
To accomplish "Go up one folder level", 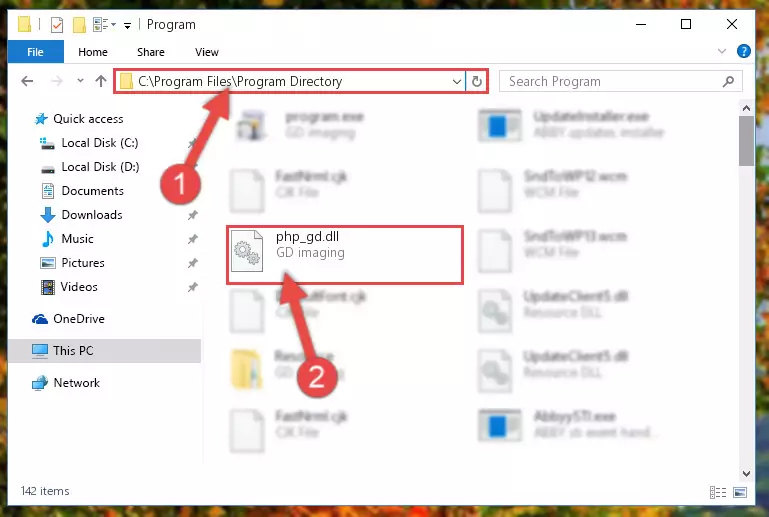I will click(x=101, y=81).
